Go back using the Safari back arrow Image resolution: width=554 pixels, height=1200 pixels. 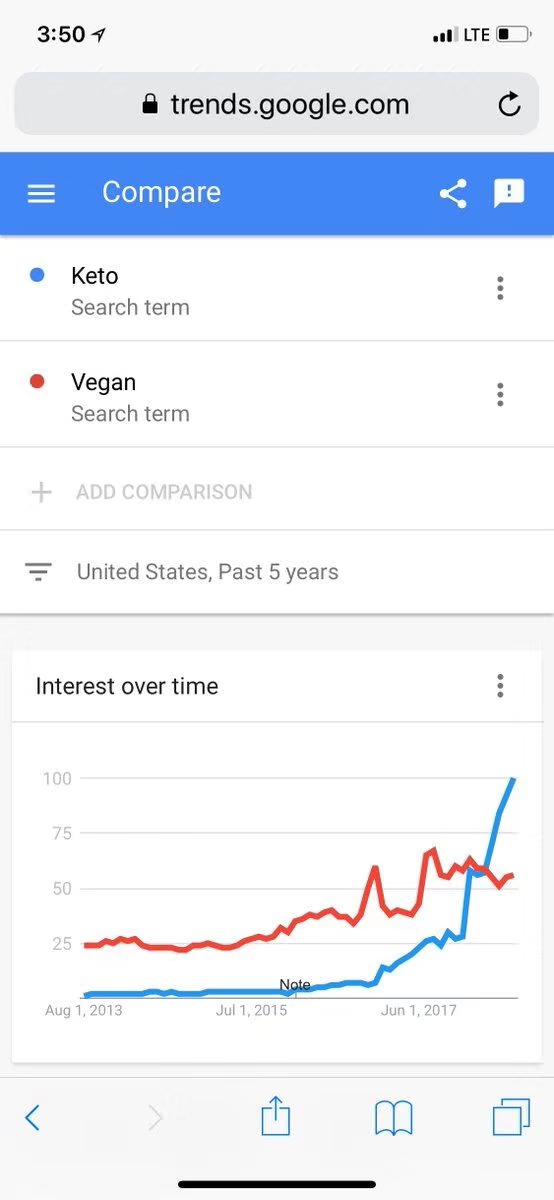[32, 1118]
